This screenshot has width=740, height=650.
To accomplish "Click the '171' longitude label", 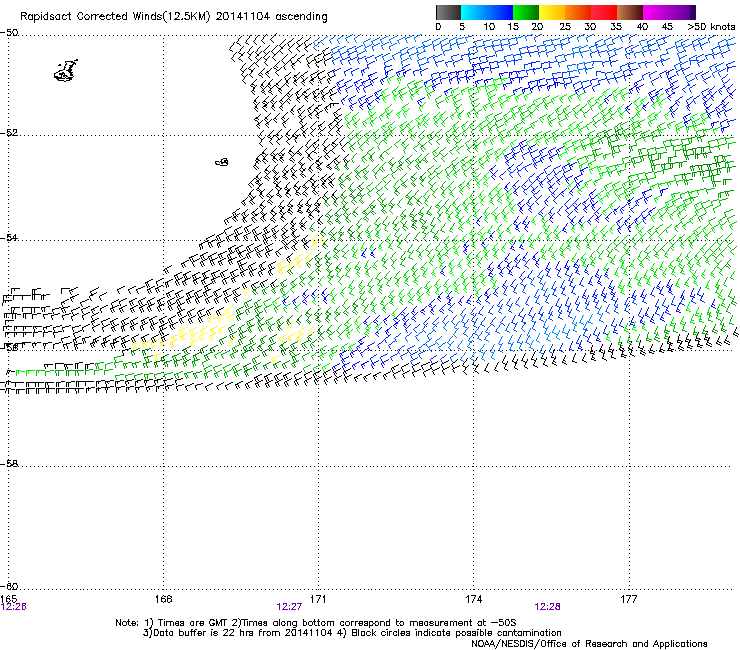I will pos(318,599).
